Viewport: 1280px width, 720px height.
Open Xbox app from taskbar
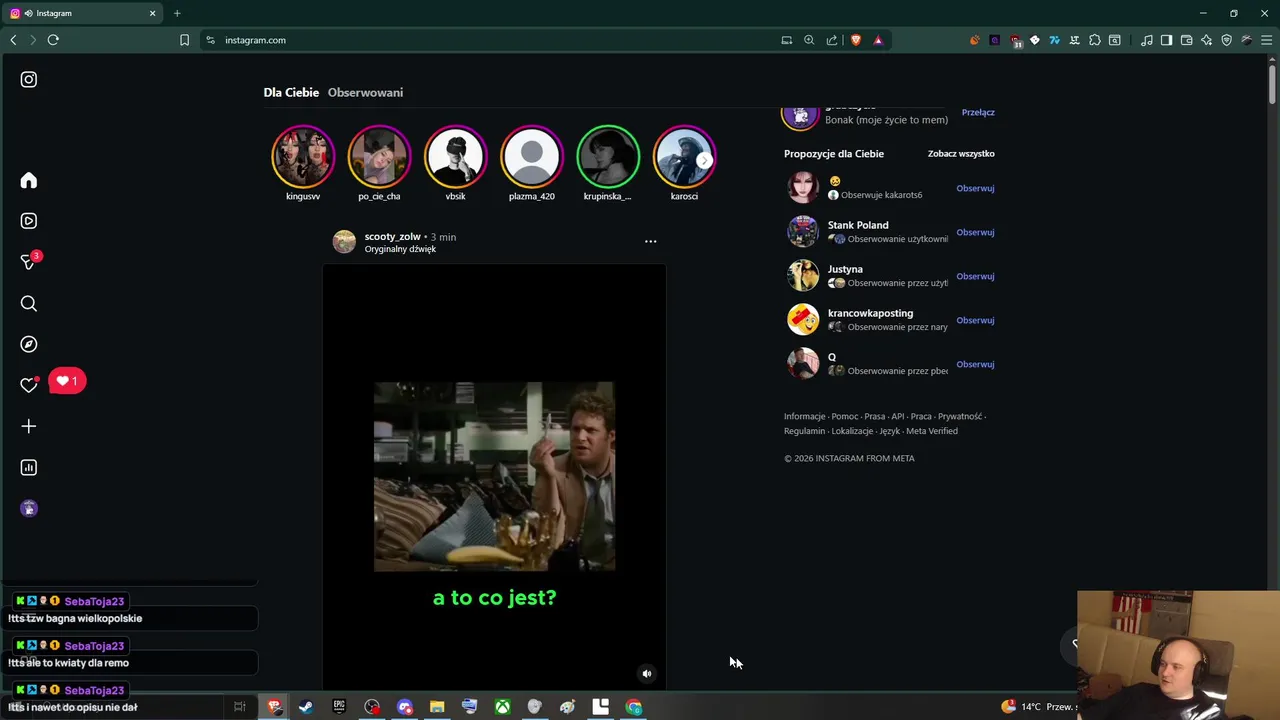pyautogui.click(x=502, y=707)
